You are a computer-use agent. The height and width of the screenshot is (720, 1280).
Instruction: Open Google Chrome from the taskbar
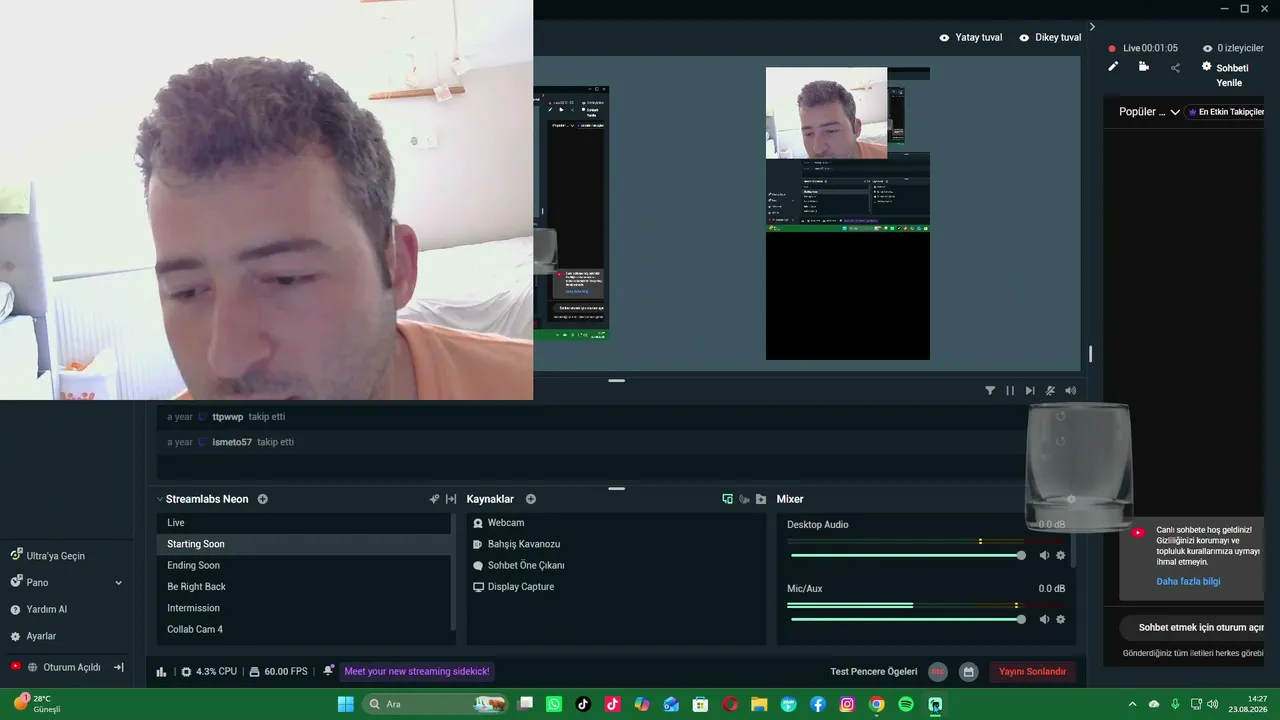tap(877, 704)
